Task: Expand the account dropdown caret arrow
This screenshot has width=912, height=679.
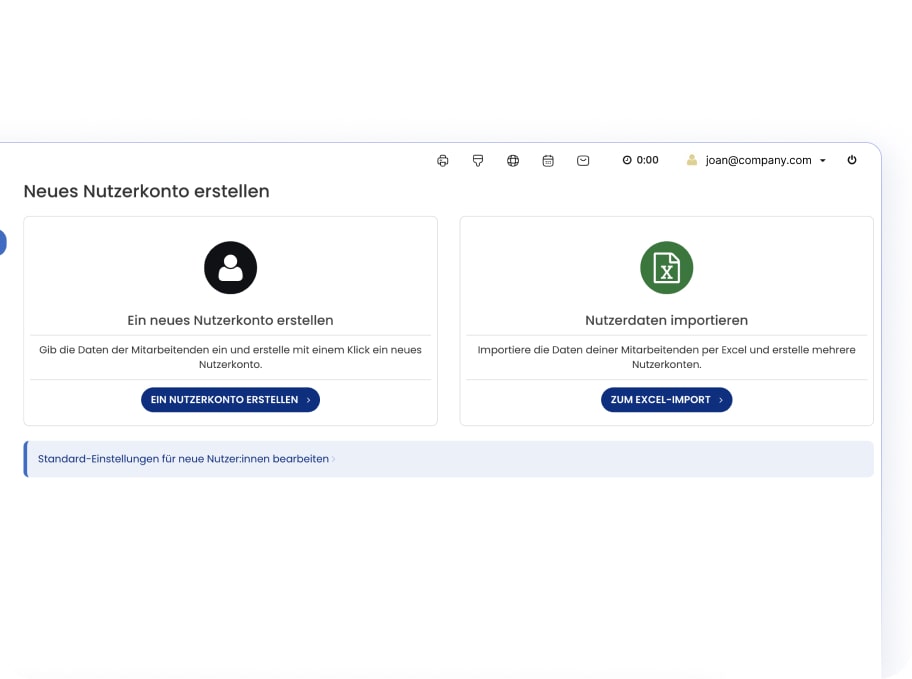Action: pos(823,161)
